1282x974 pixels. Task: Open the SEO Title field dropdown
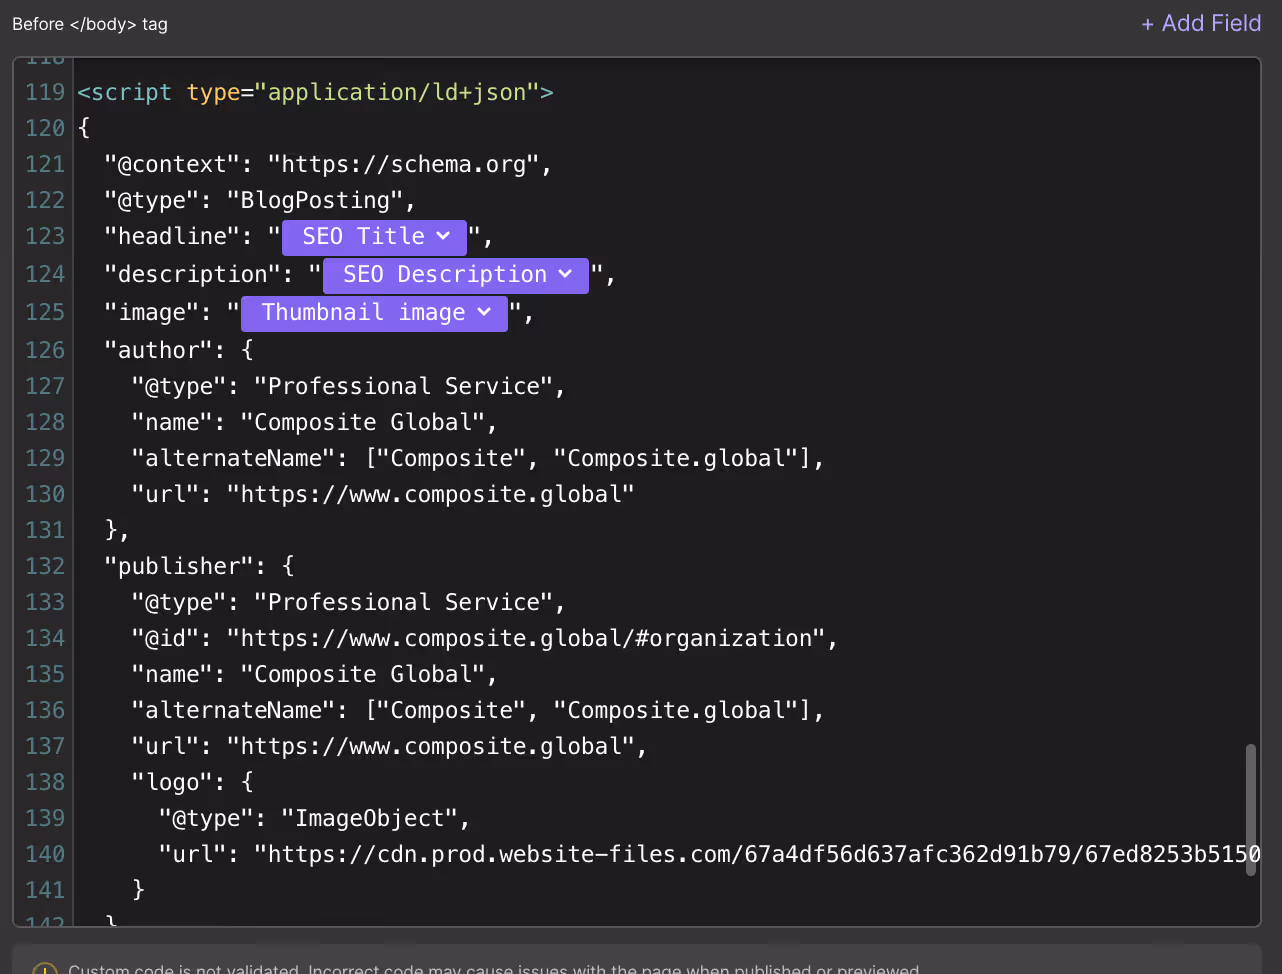[375, 237]
